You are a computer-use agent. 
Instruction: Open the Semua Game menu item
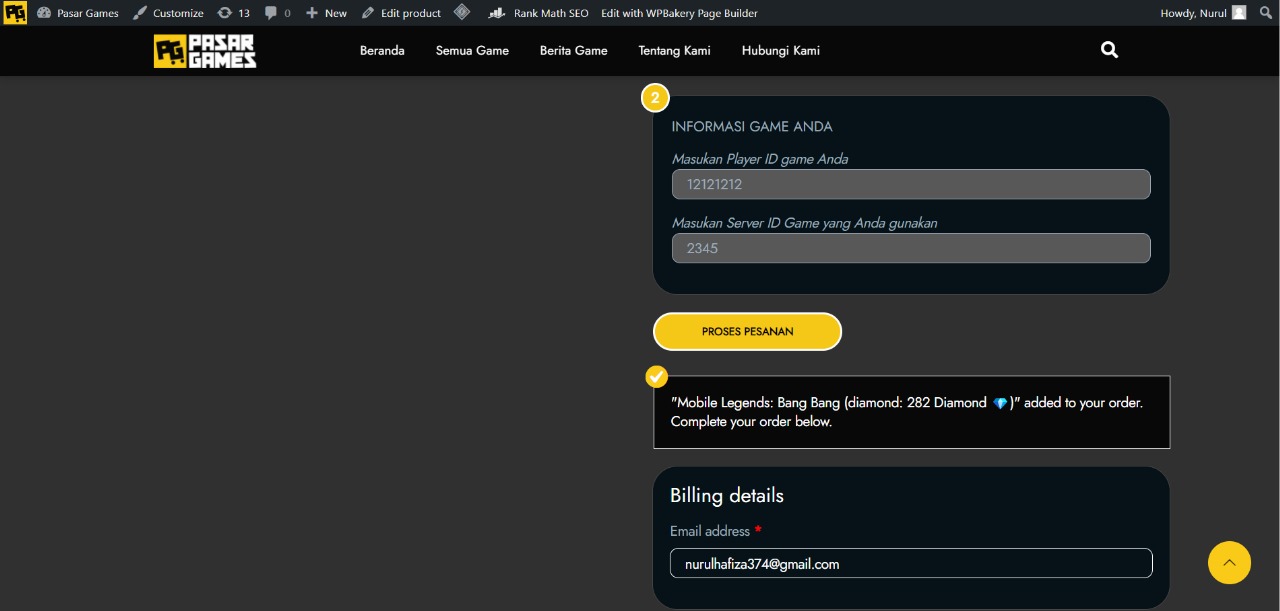point(472,51)
